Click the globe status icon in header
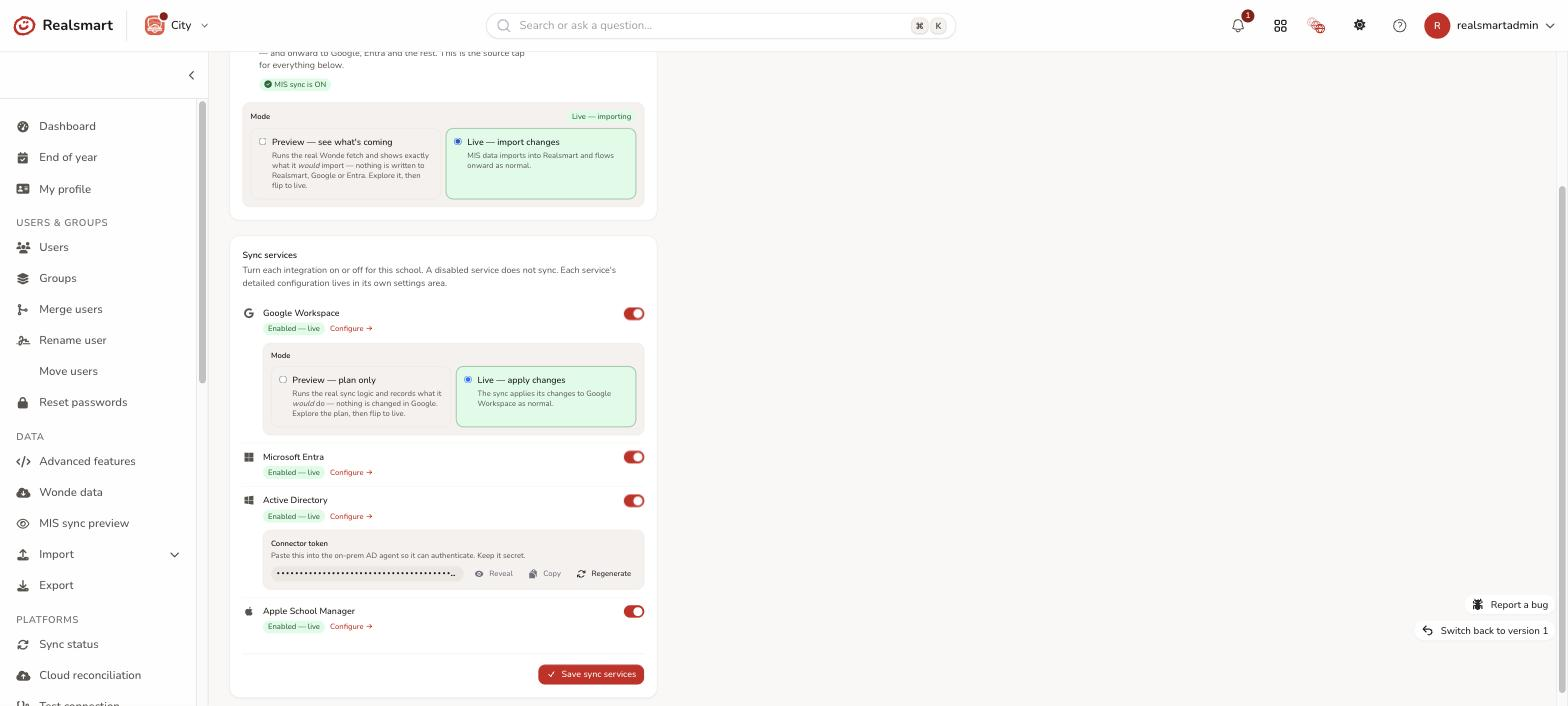This screenshot has width=1568, height=706. [1316, 26]
